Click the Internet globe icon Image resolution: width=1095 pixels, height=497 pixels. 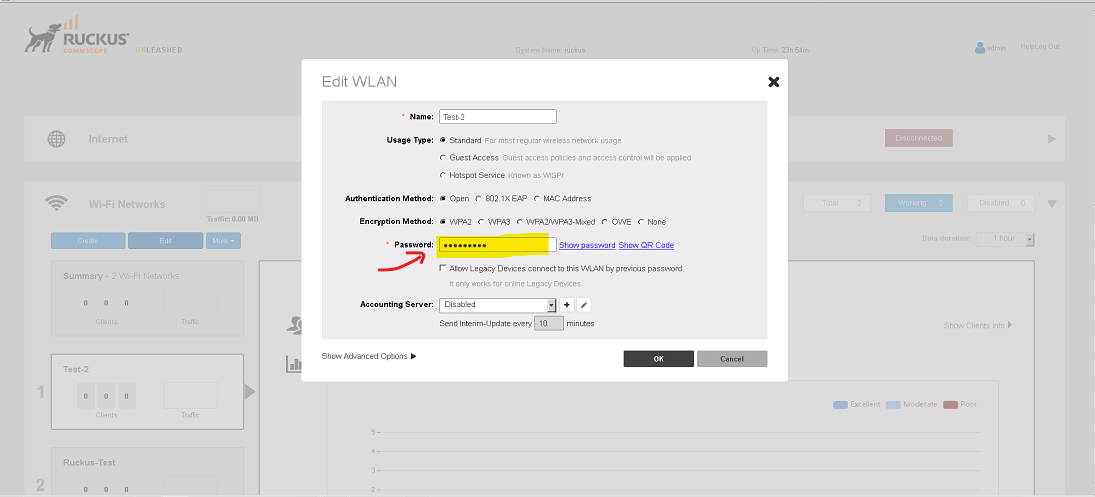coord(57,139)
